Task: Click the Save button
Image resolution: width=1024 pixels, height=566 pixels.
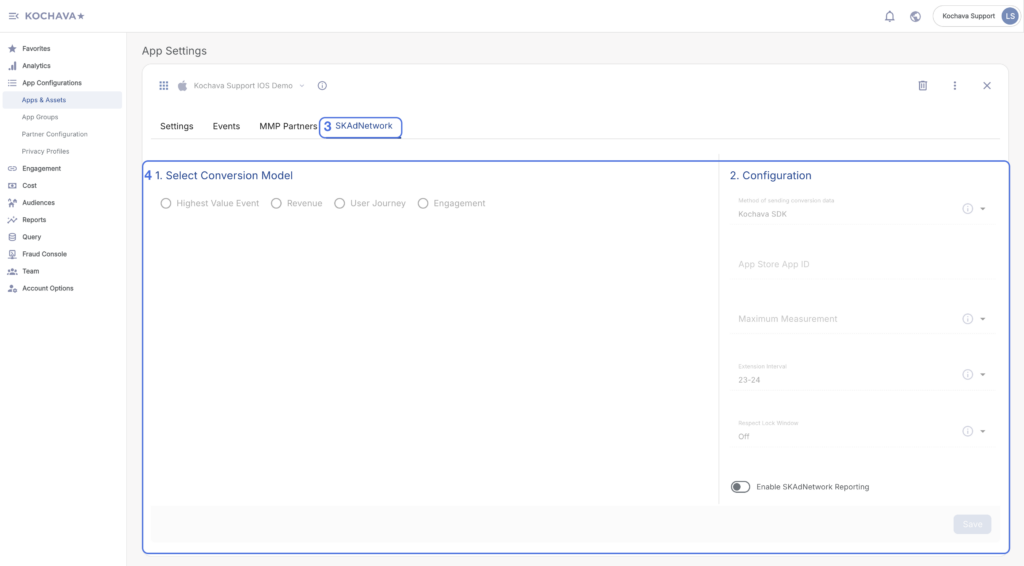Action: (971, 524)
